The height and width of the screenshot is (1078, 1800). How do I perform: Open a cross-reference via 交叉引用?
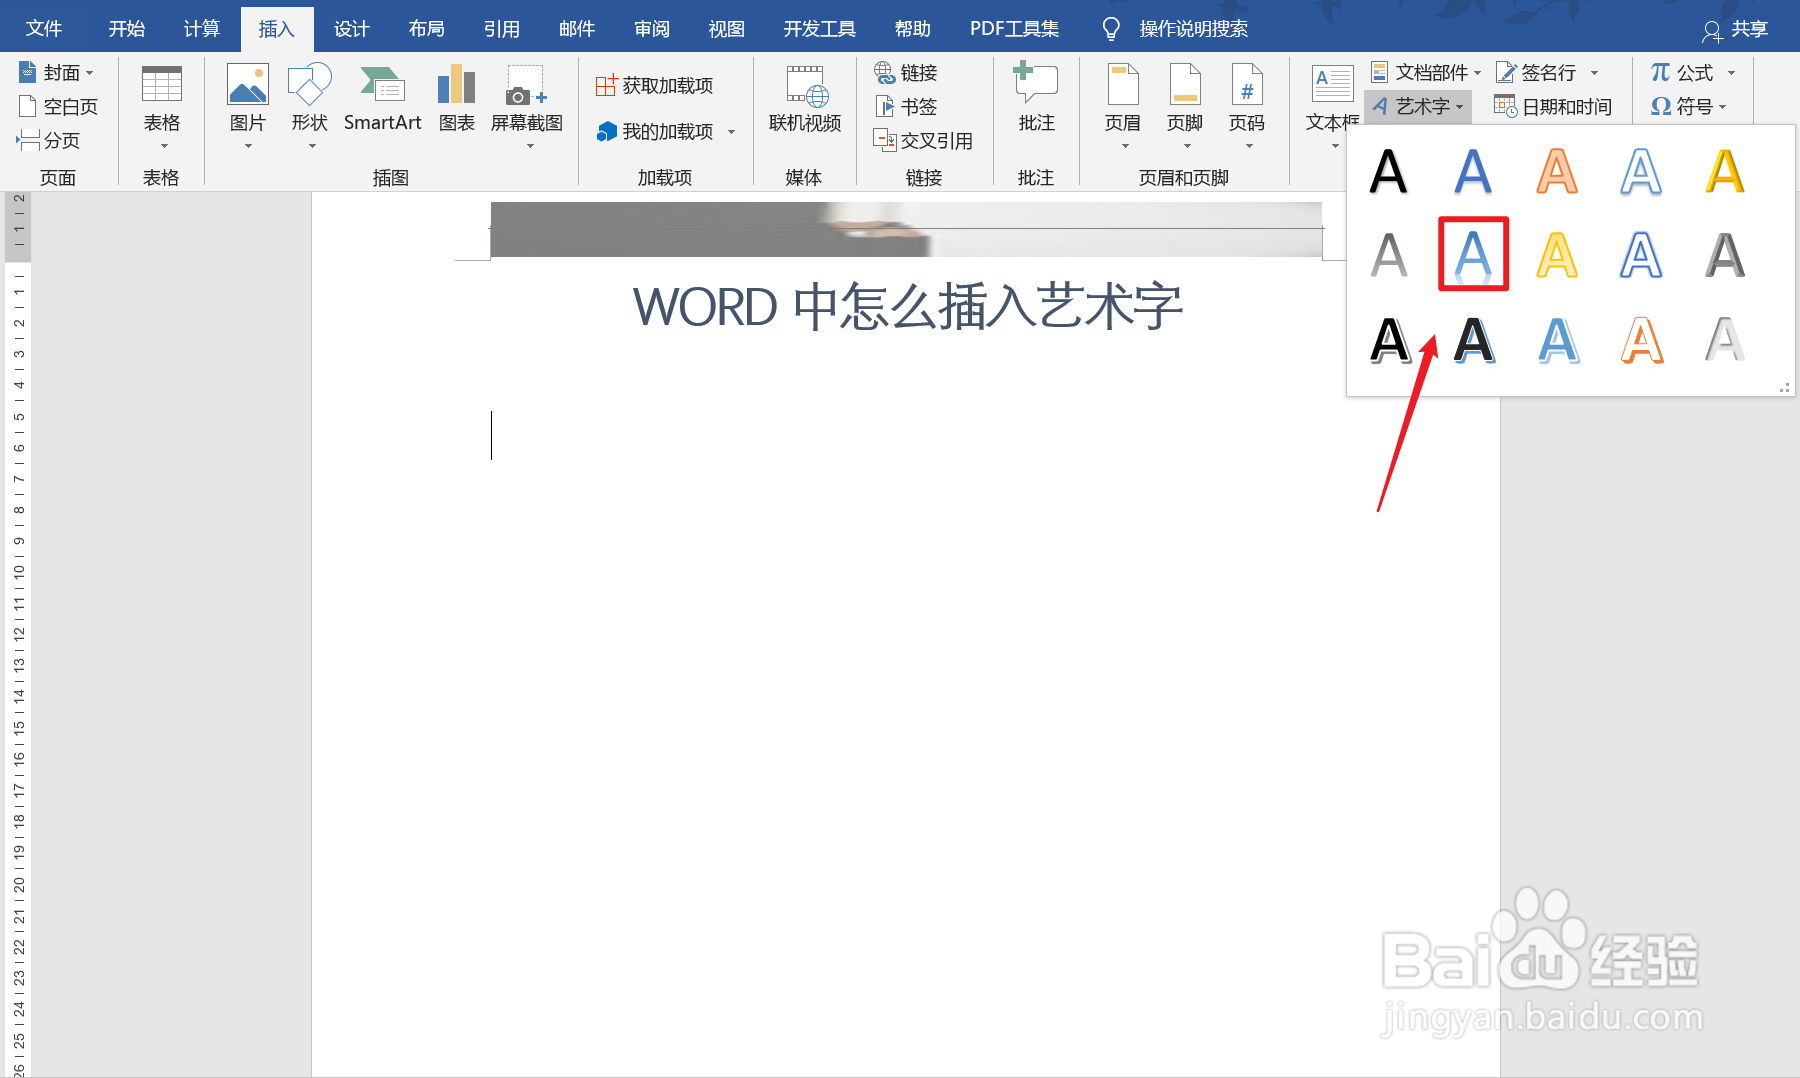(x=924, y=140)
